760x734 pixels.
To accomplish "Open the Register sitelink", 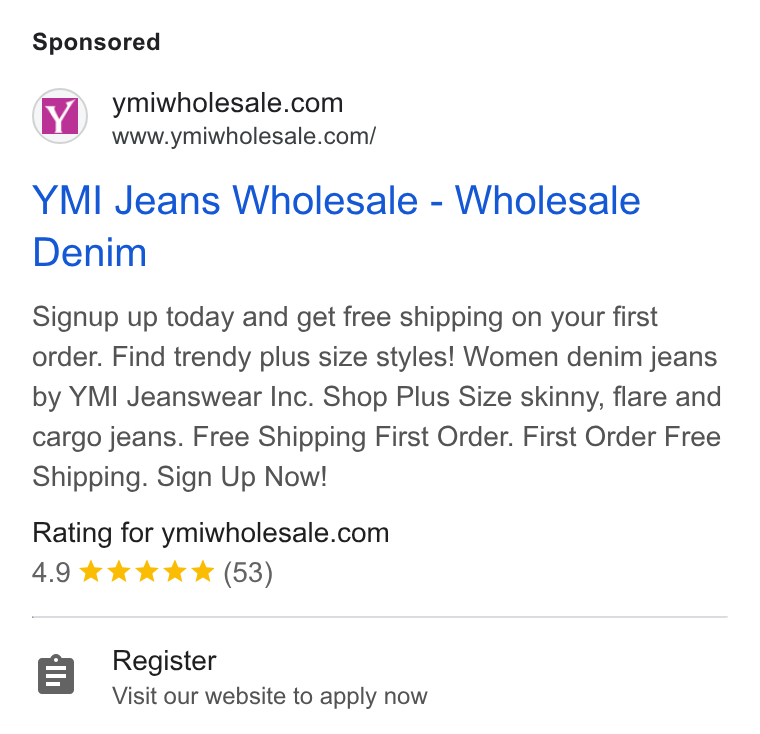I will point(164,660).
